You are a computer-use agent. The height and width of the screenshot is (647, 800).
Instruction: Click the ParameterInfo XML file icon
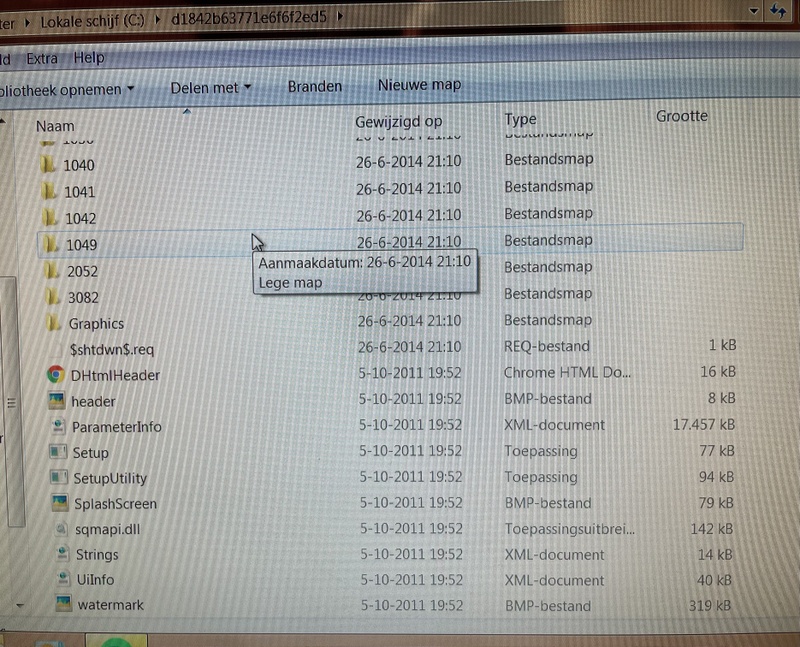[59, 426]
